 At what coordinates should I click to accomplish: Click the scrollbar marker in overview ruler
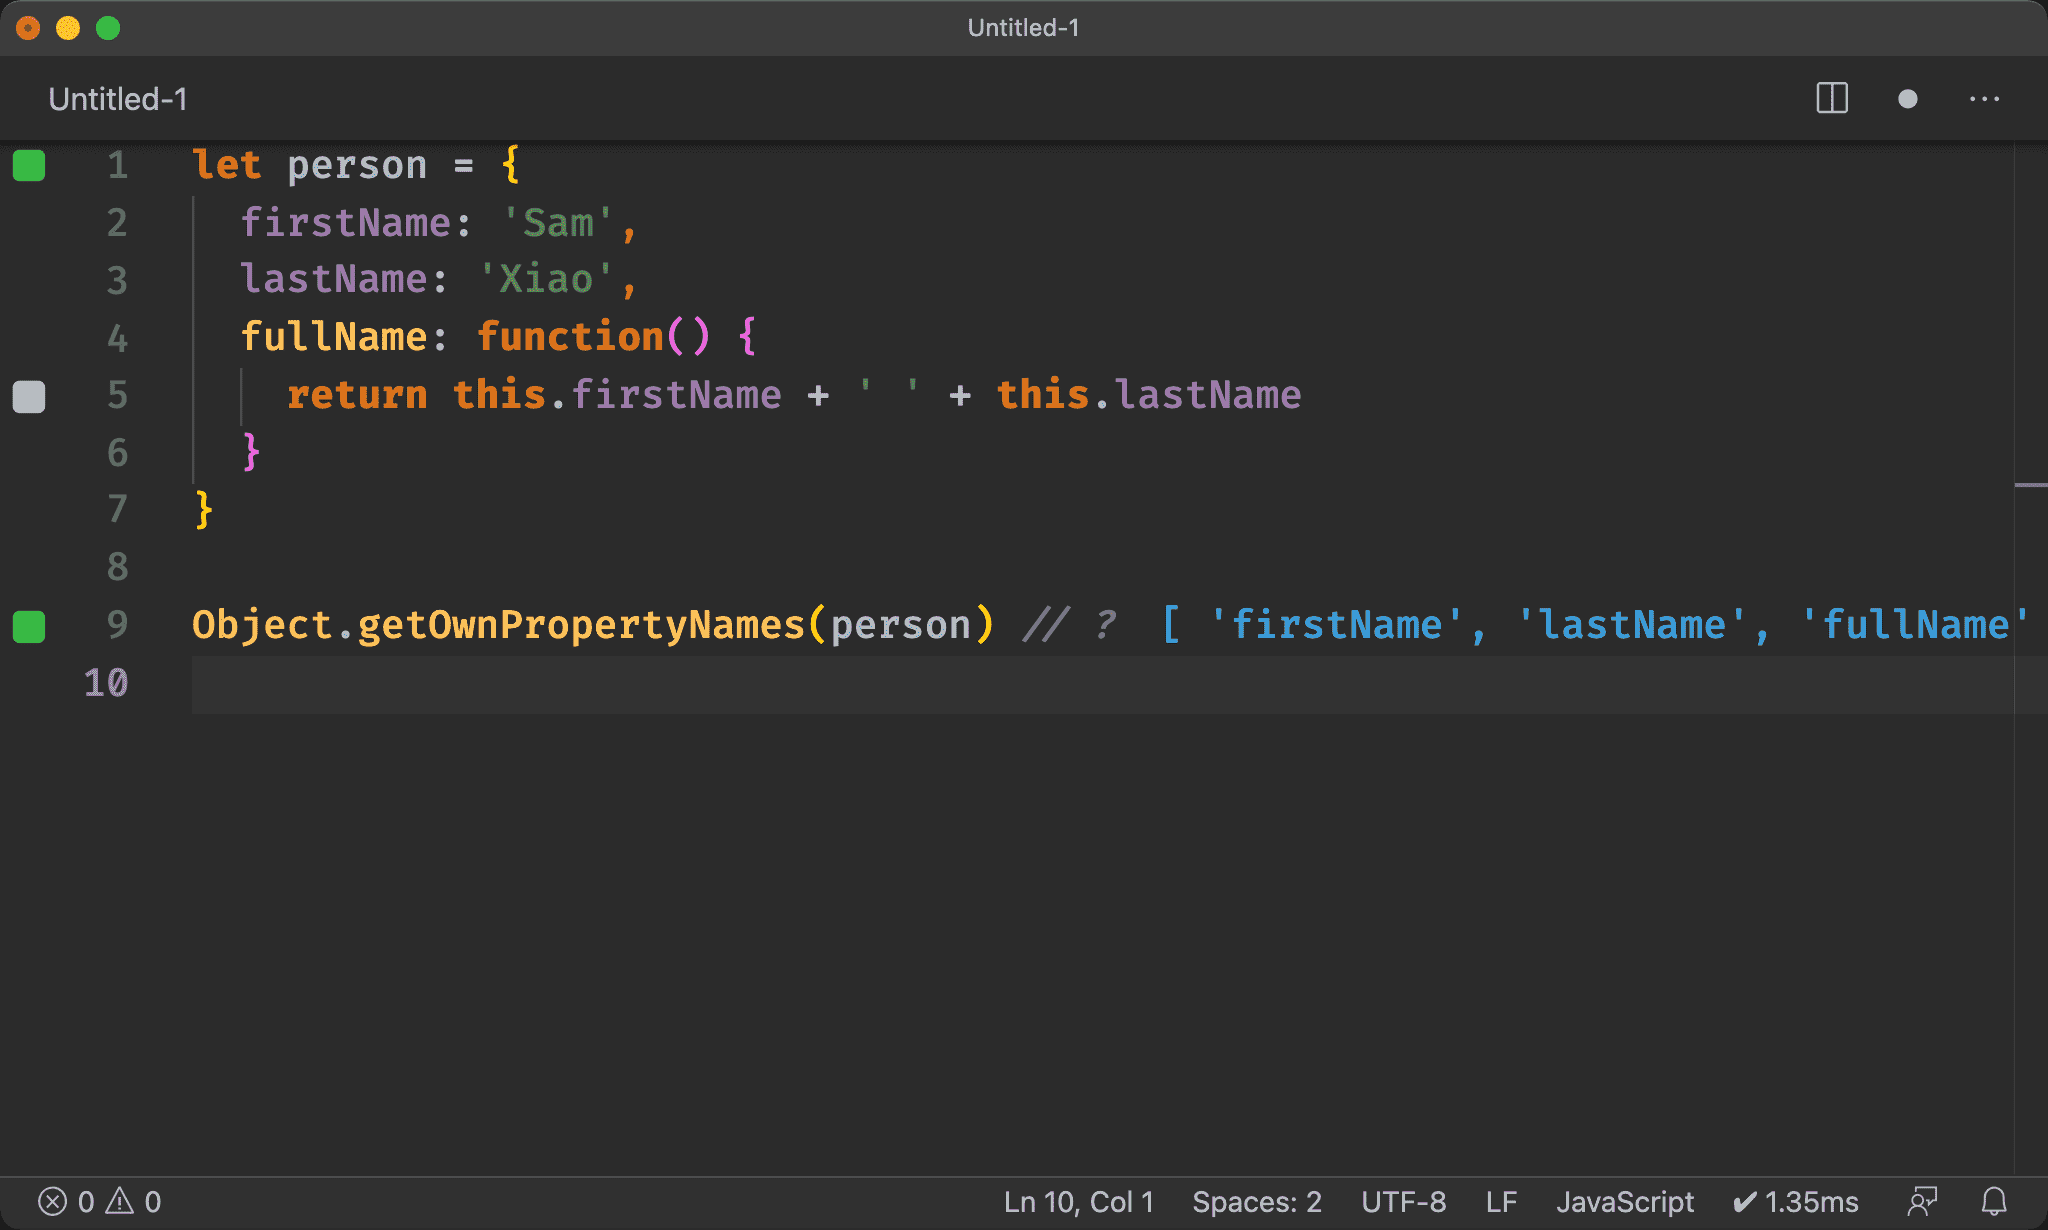click(2030, 485)
